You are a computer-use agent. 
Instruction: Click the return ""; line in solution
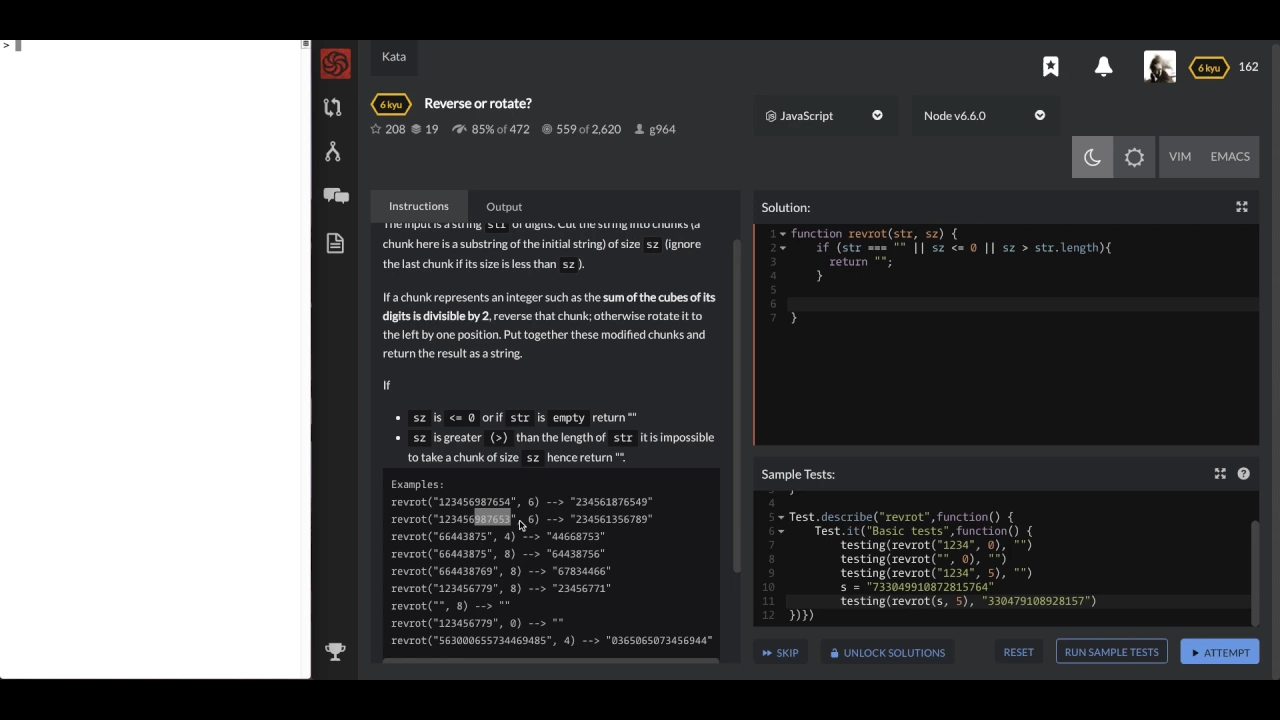coord(860,262)
